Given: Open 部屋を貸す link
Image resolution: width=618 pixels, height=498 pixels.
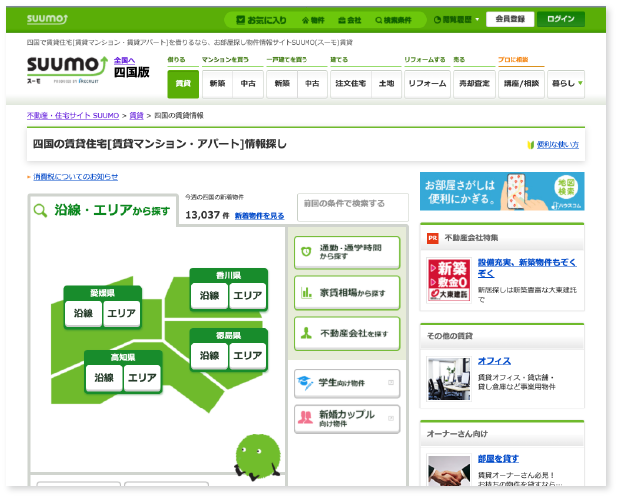Looking at the screenshot, I should [x=498, y=459].
